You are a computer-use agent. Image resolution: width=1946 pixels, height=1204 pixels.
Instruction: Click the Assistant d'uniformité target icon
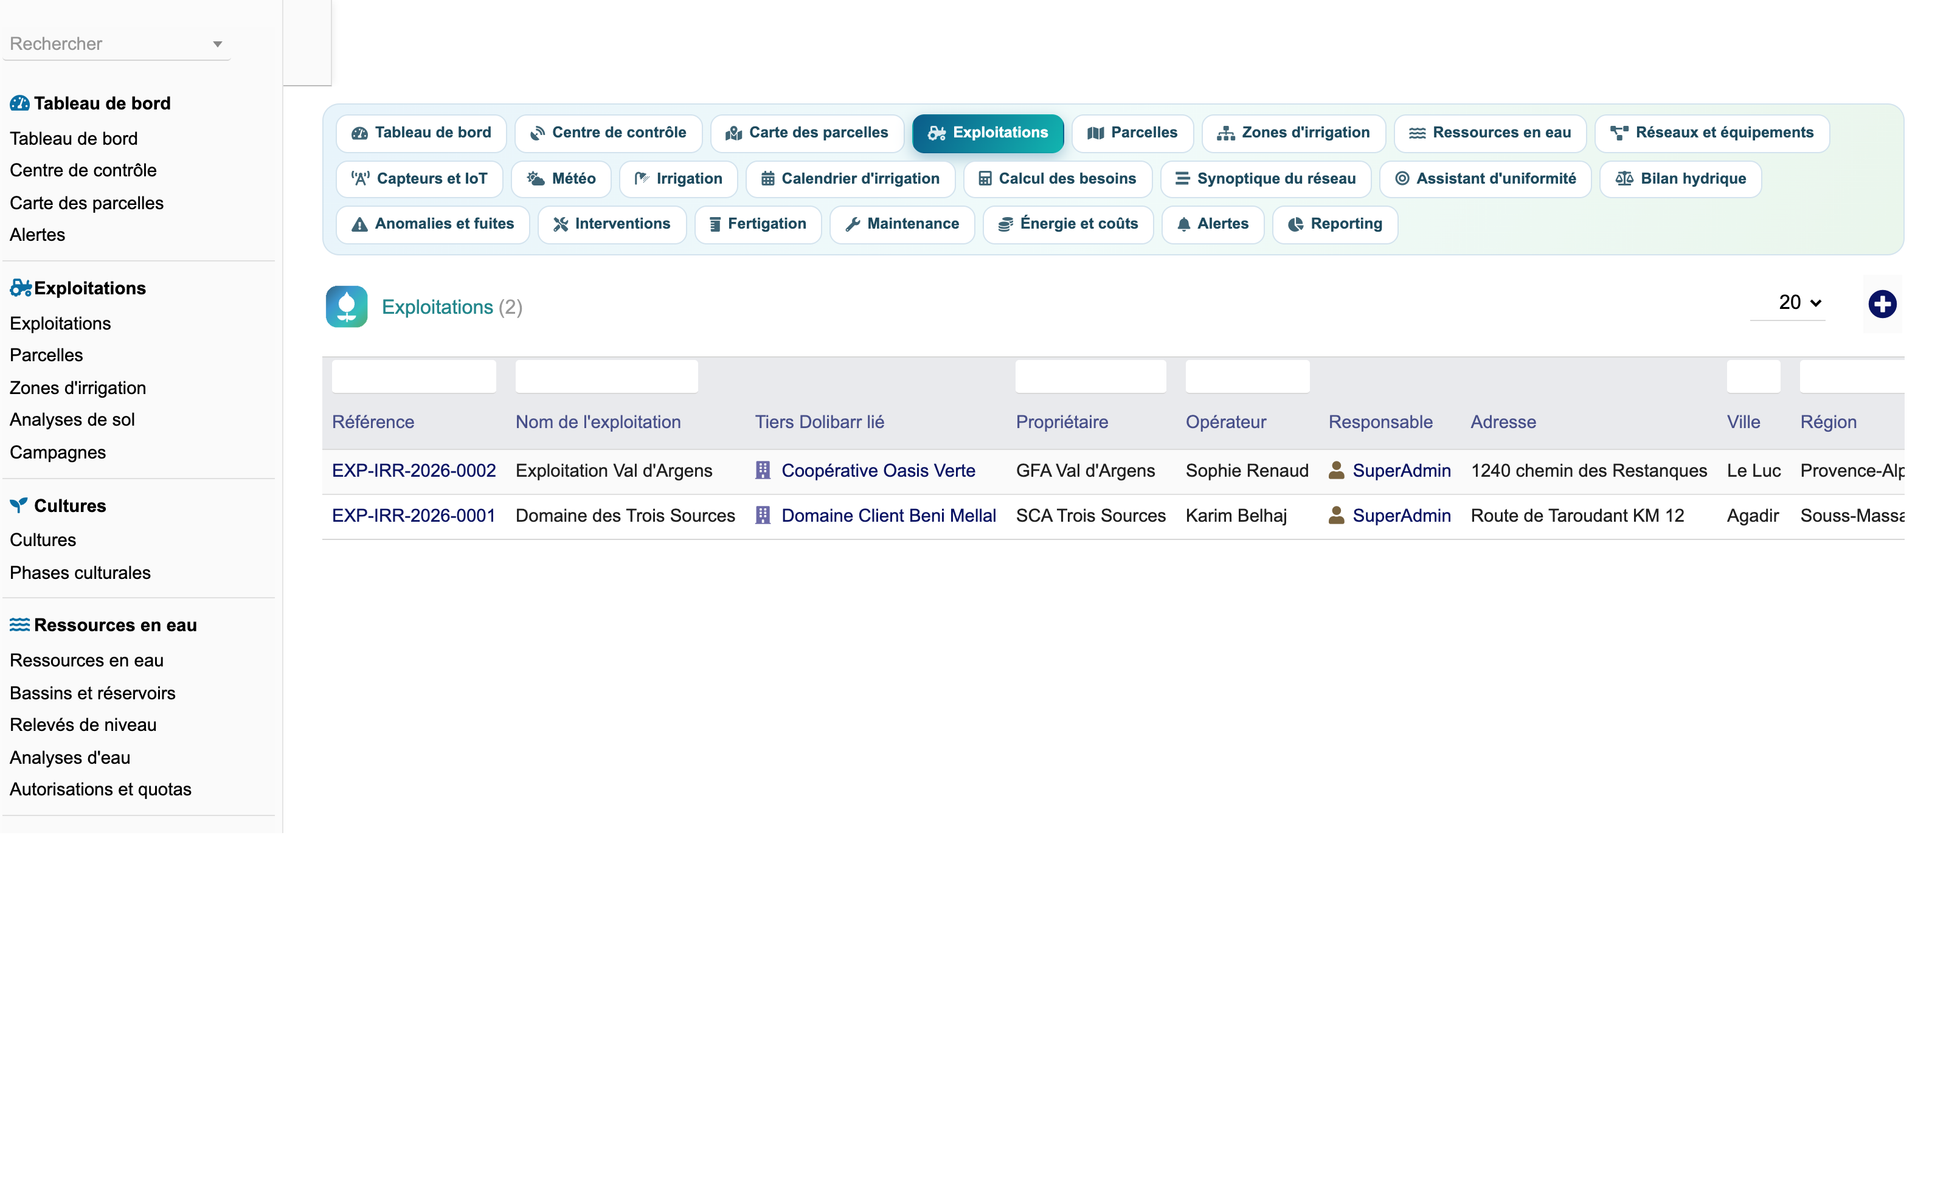coord(1402,179)
